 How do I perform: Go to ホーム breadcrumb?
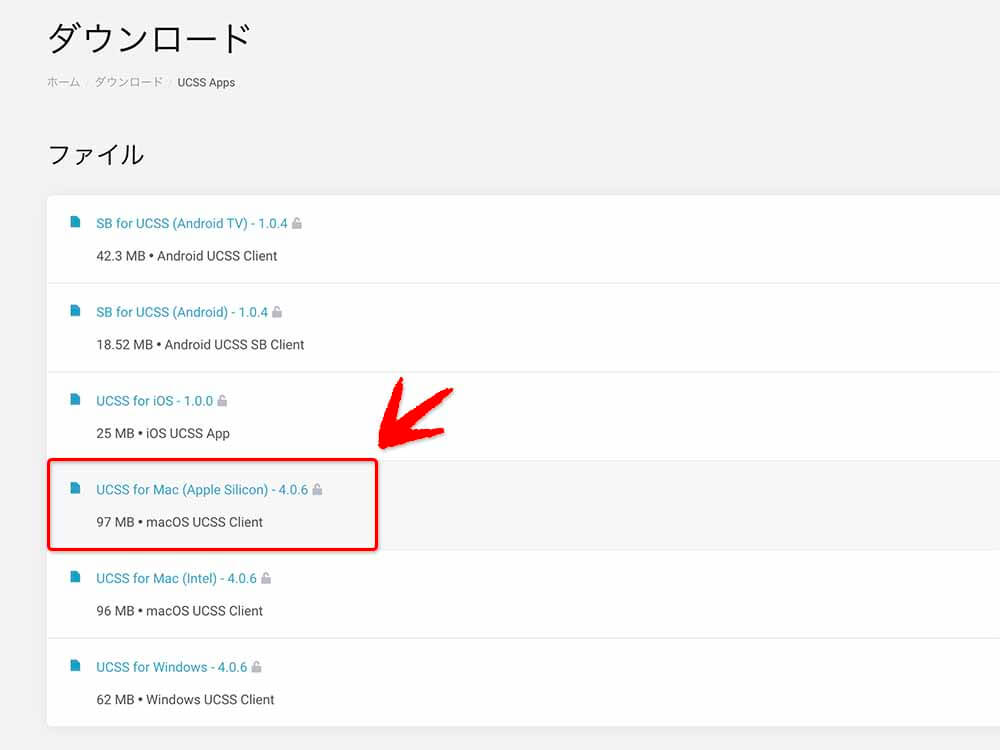(x=63, y=82)
